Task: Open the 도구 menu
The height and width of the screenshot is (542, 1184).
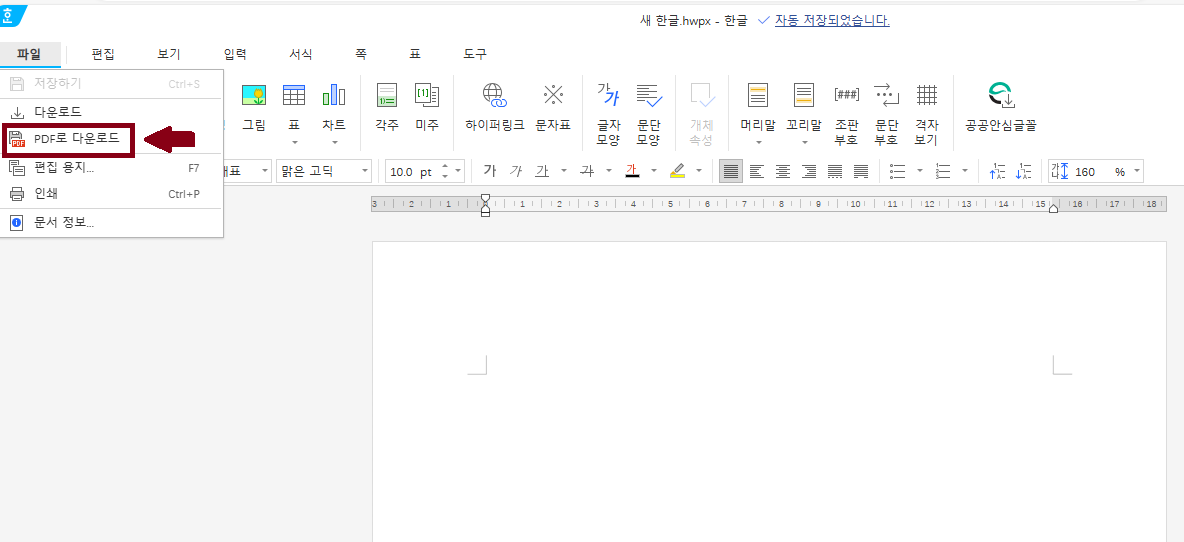Action: click(475, 54)
